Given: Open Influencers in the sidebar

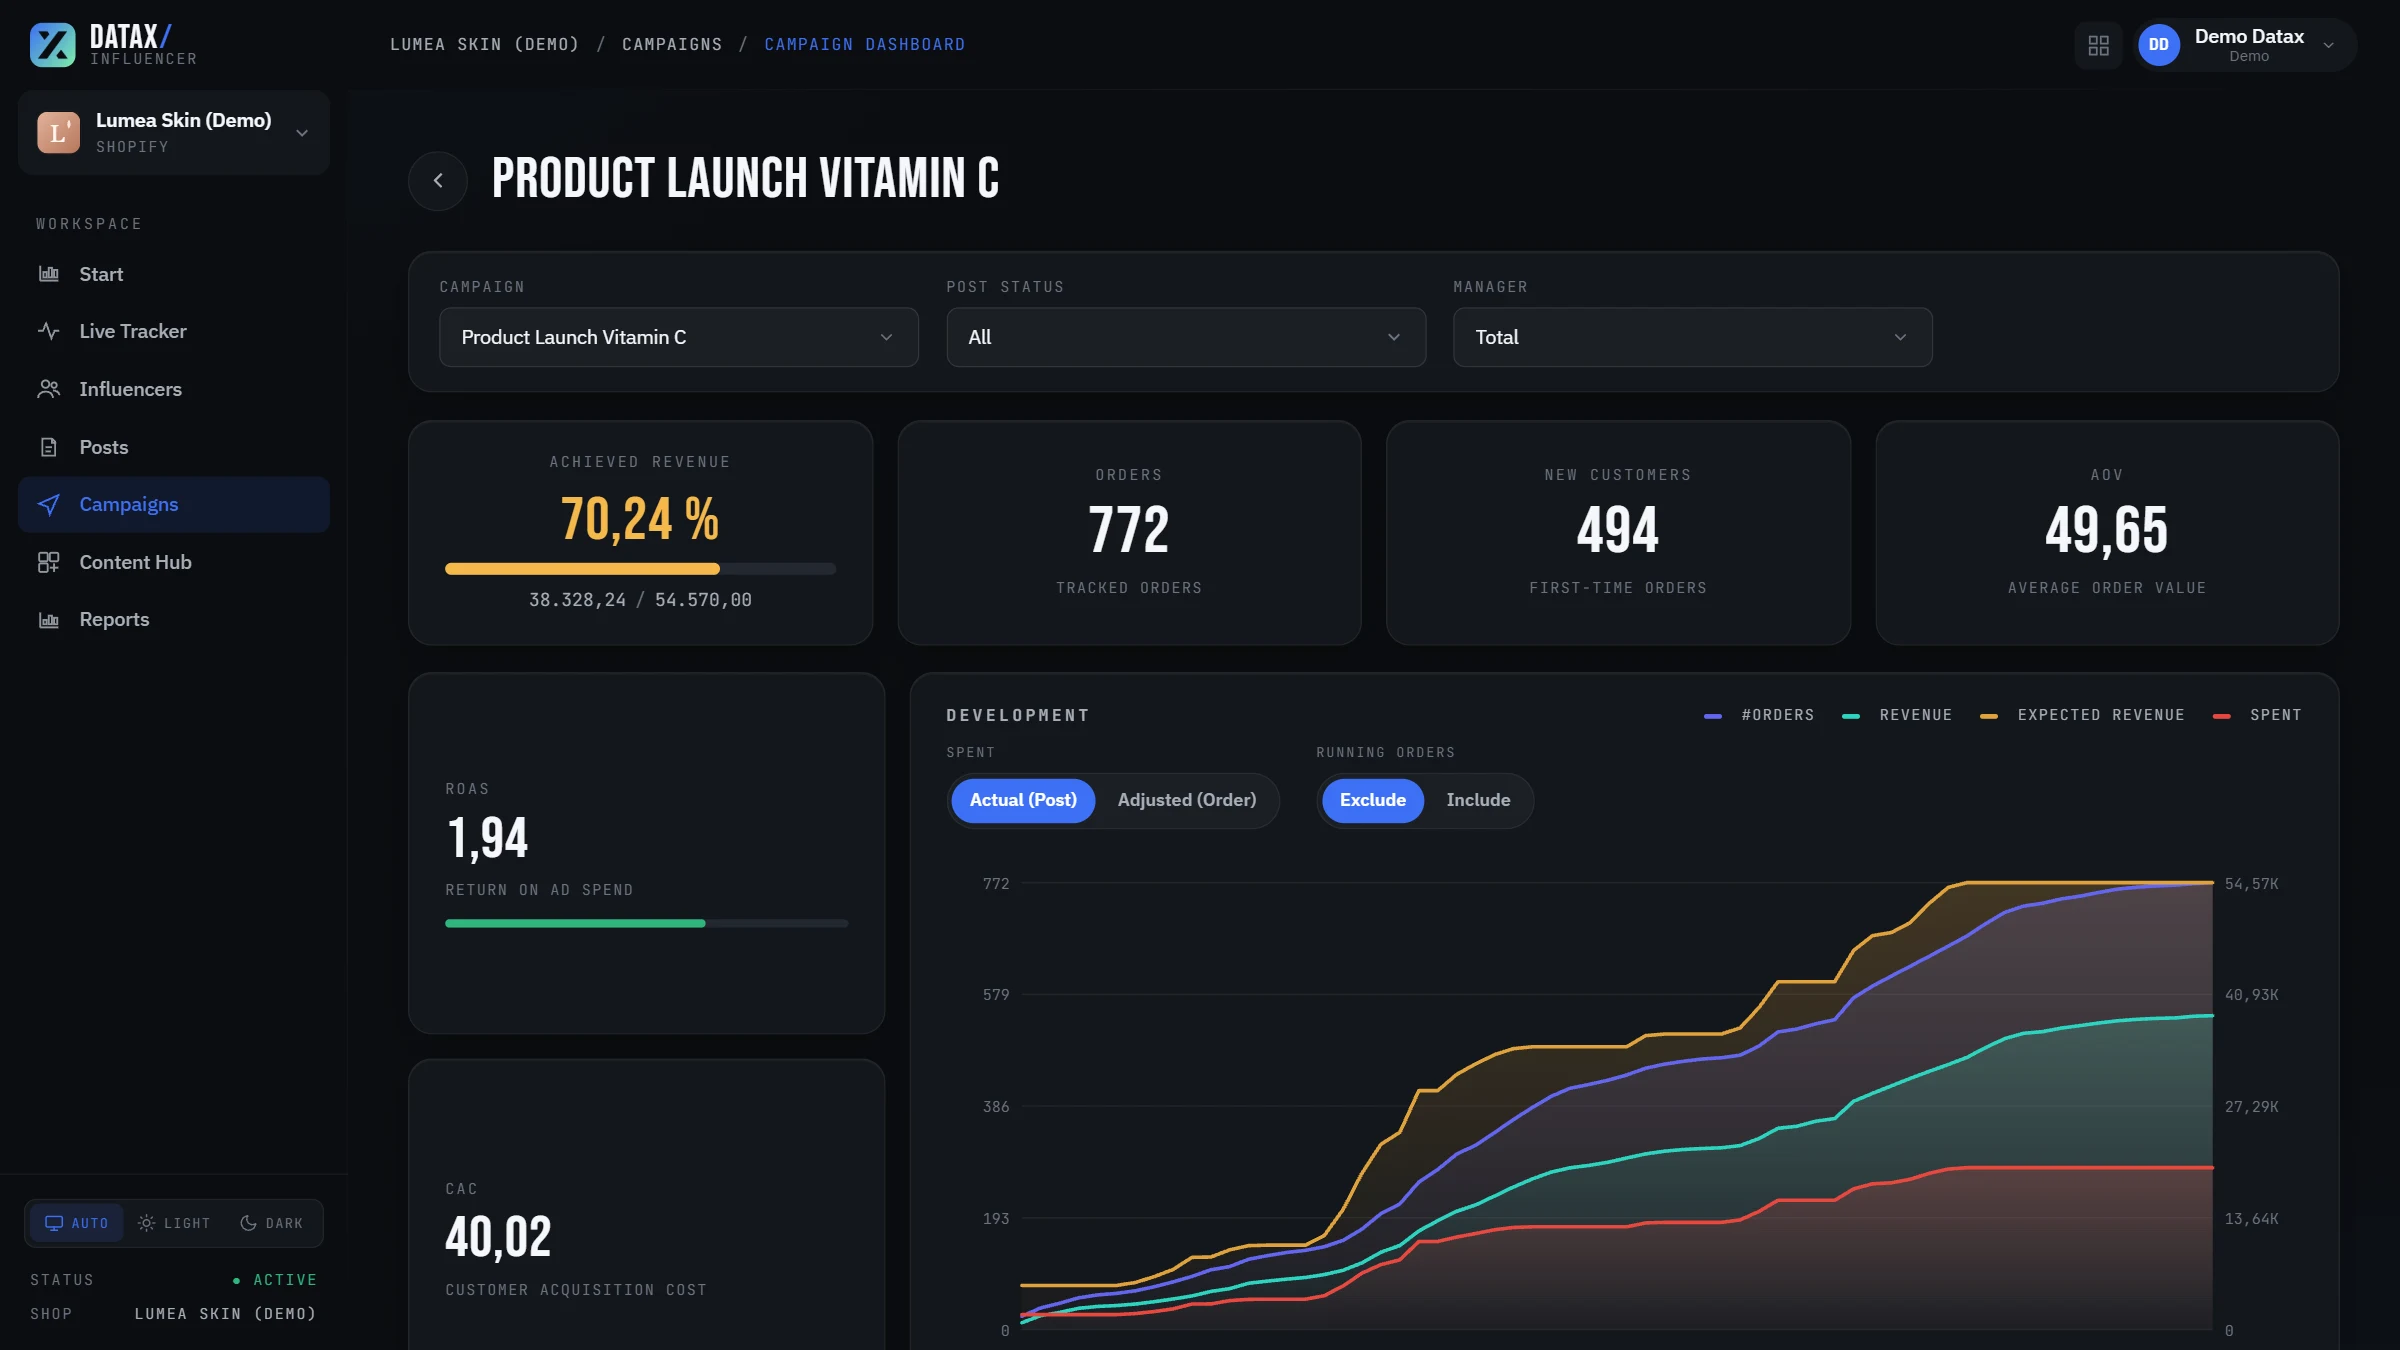Looking at the screenshot, I should click(174, 389).
